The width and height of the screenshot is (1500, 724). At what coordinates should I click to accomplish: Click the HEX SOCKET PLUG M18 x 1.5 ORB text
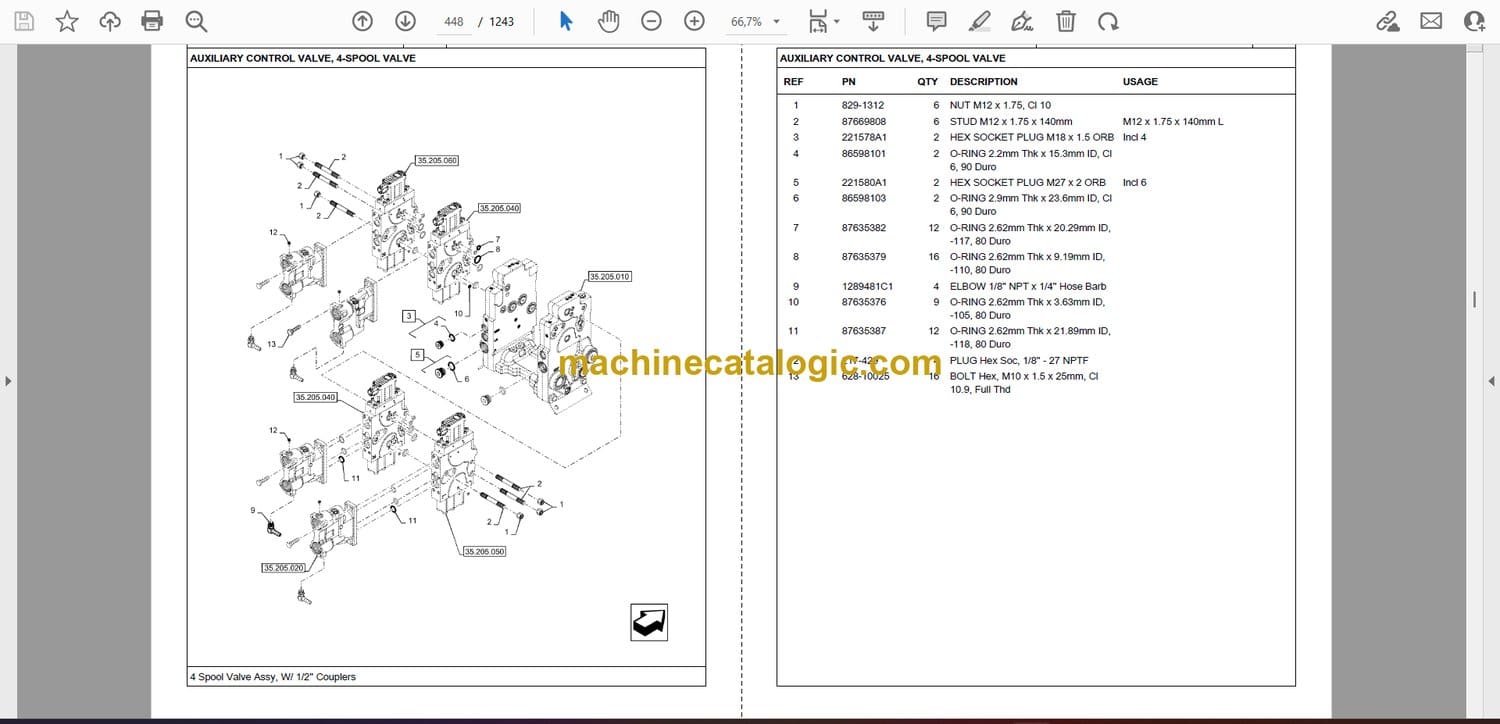click(1032, 137)
